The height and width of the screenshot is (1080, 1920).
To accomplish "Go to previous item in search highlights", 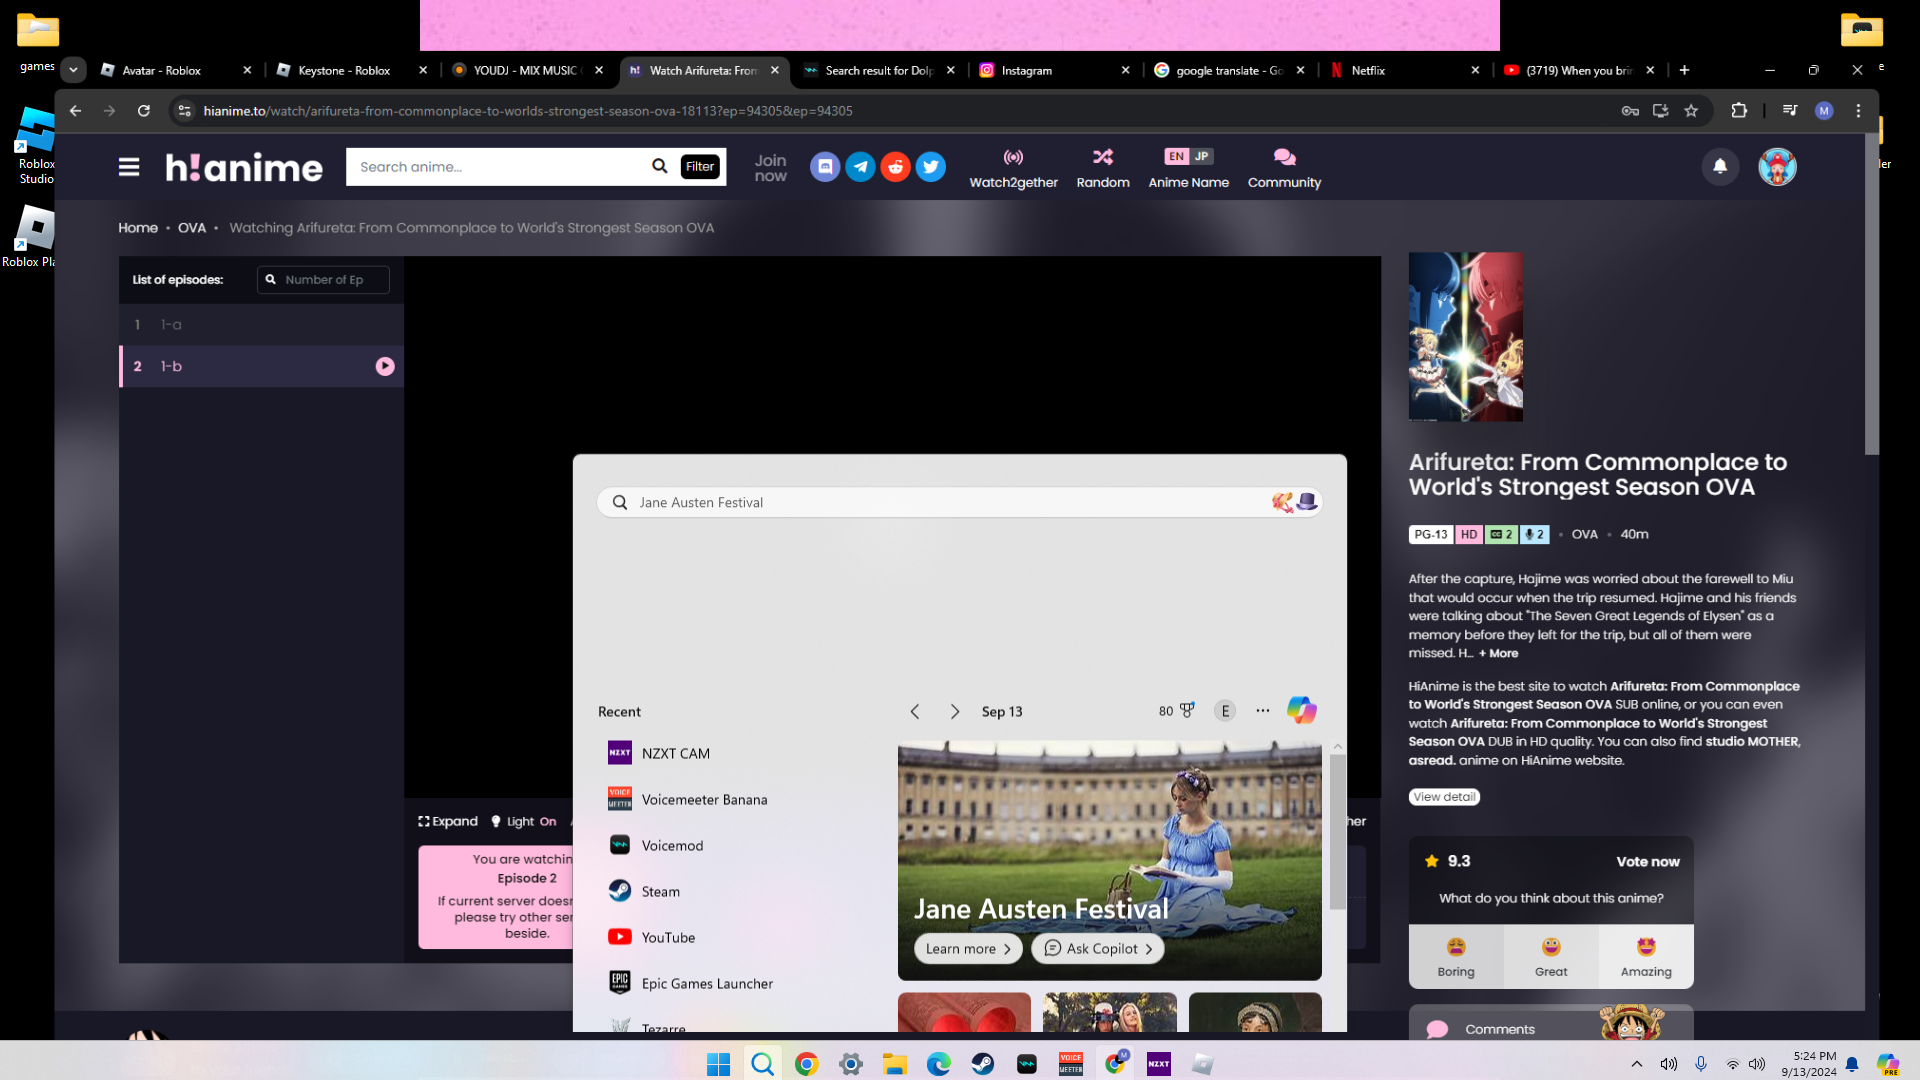I will click(x=914, y=711).
